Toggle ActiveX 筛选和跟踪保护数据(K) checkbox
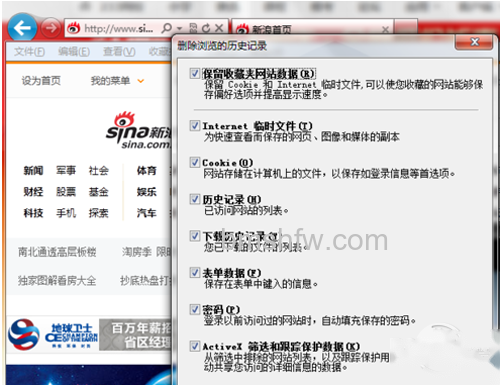500x385 pixels. pyautogui.click(x=195, y=346)
